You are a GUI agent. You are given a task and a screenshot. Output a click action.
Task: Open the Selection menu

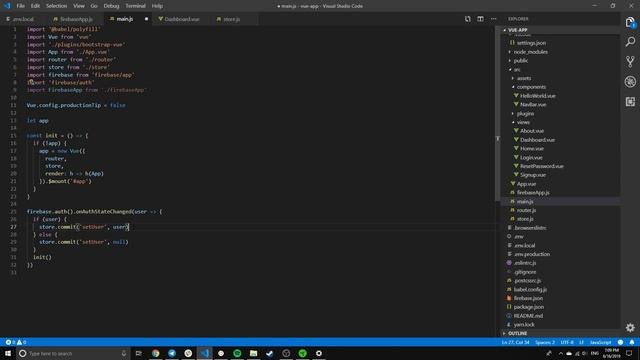[56, 6]
